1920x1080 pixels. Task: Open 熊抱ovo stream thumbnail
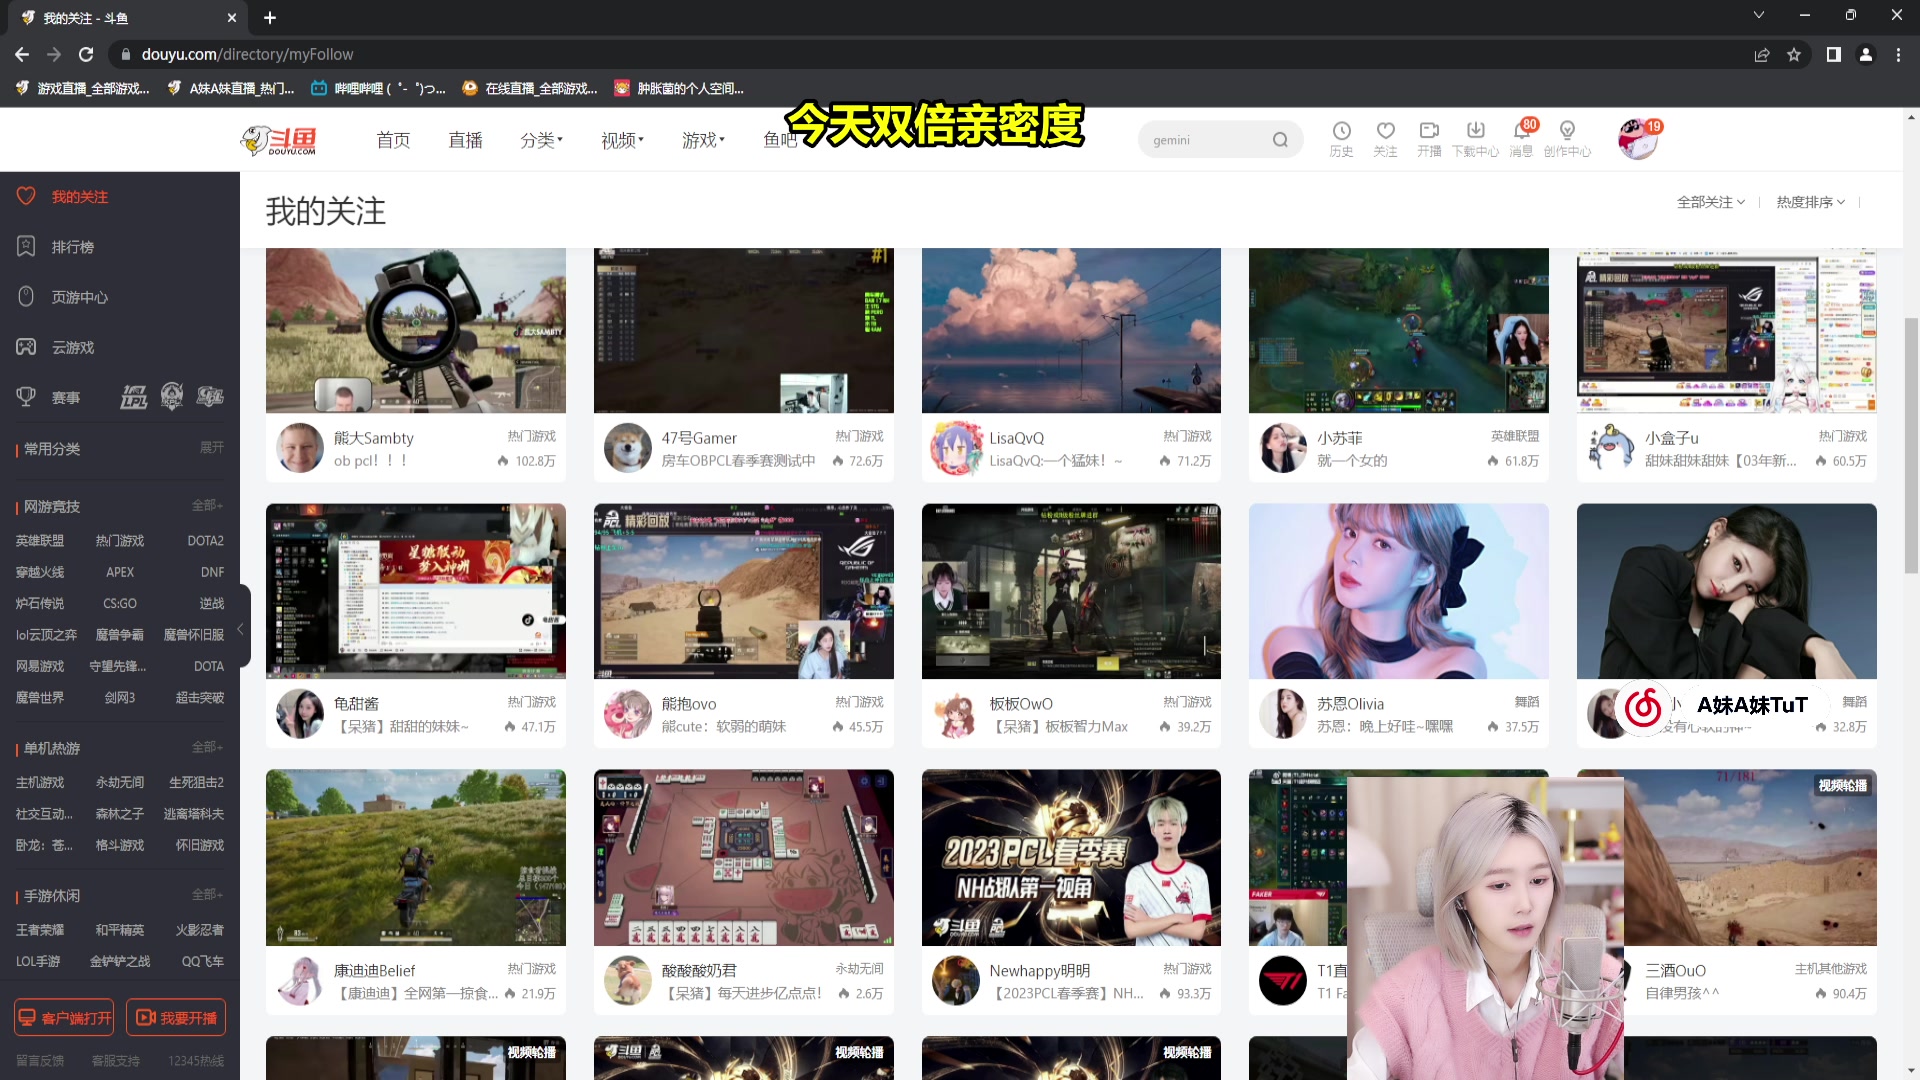(x=744, y=591)
